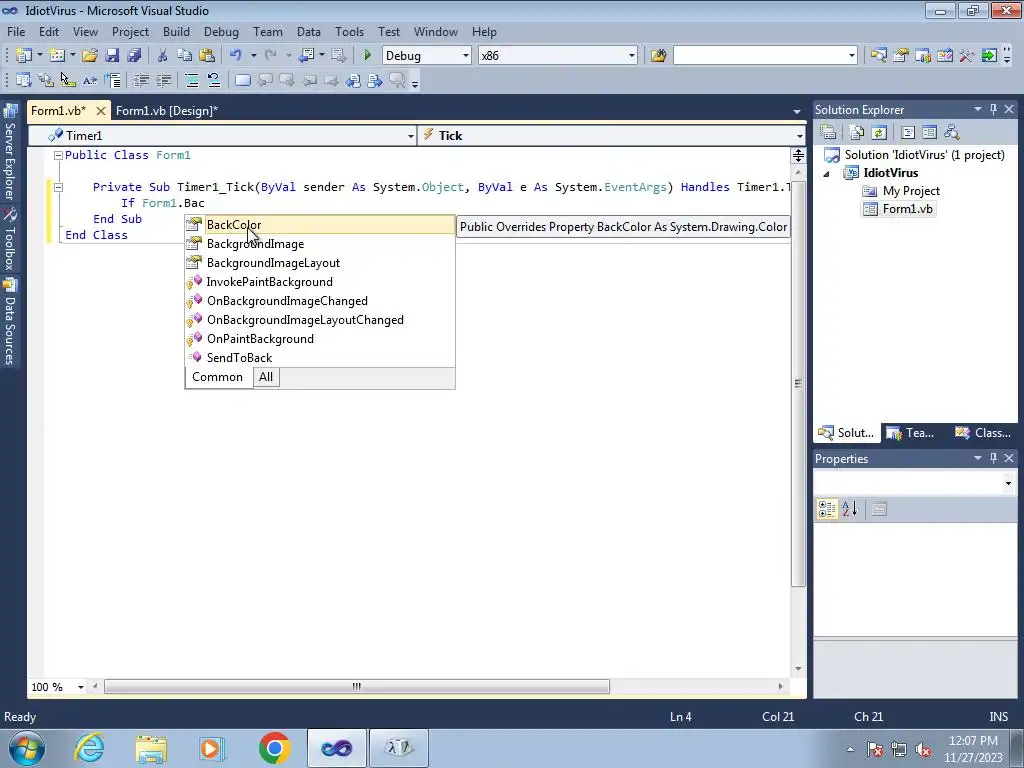Paste from clipboard using the toolbar icon
The image size is (1024, 768).
tap(207, 56)
